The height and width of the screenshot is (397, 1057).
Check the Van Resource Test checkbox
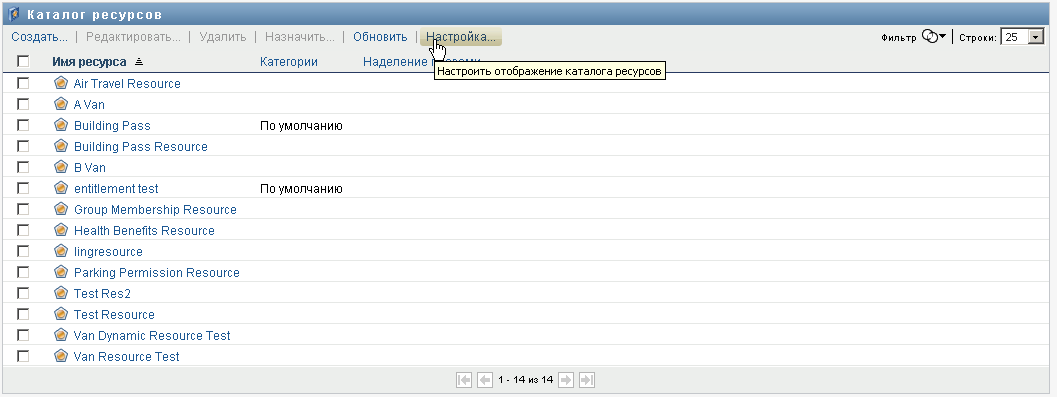coord(24,356)
